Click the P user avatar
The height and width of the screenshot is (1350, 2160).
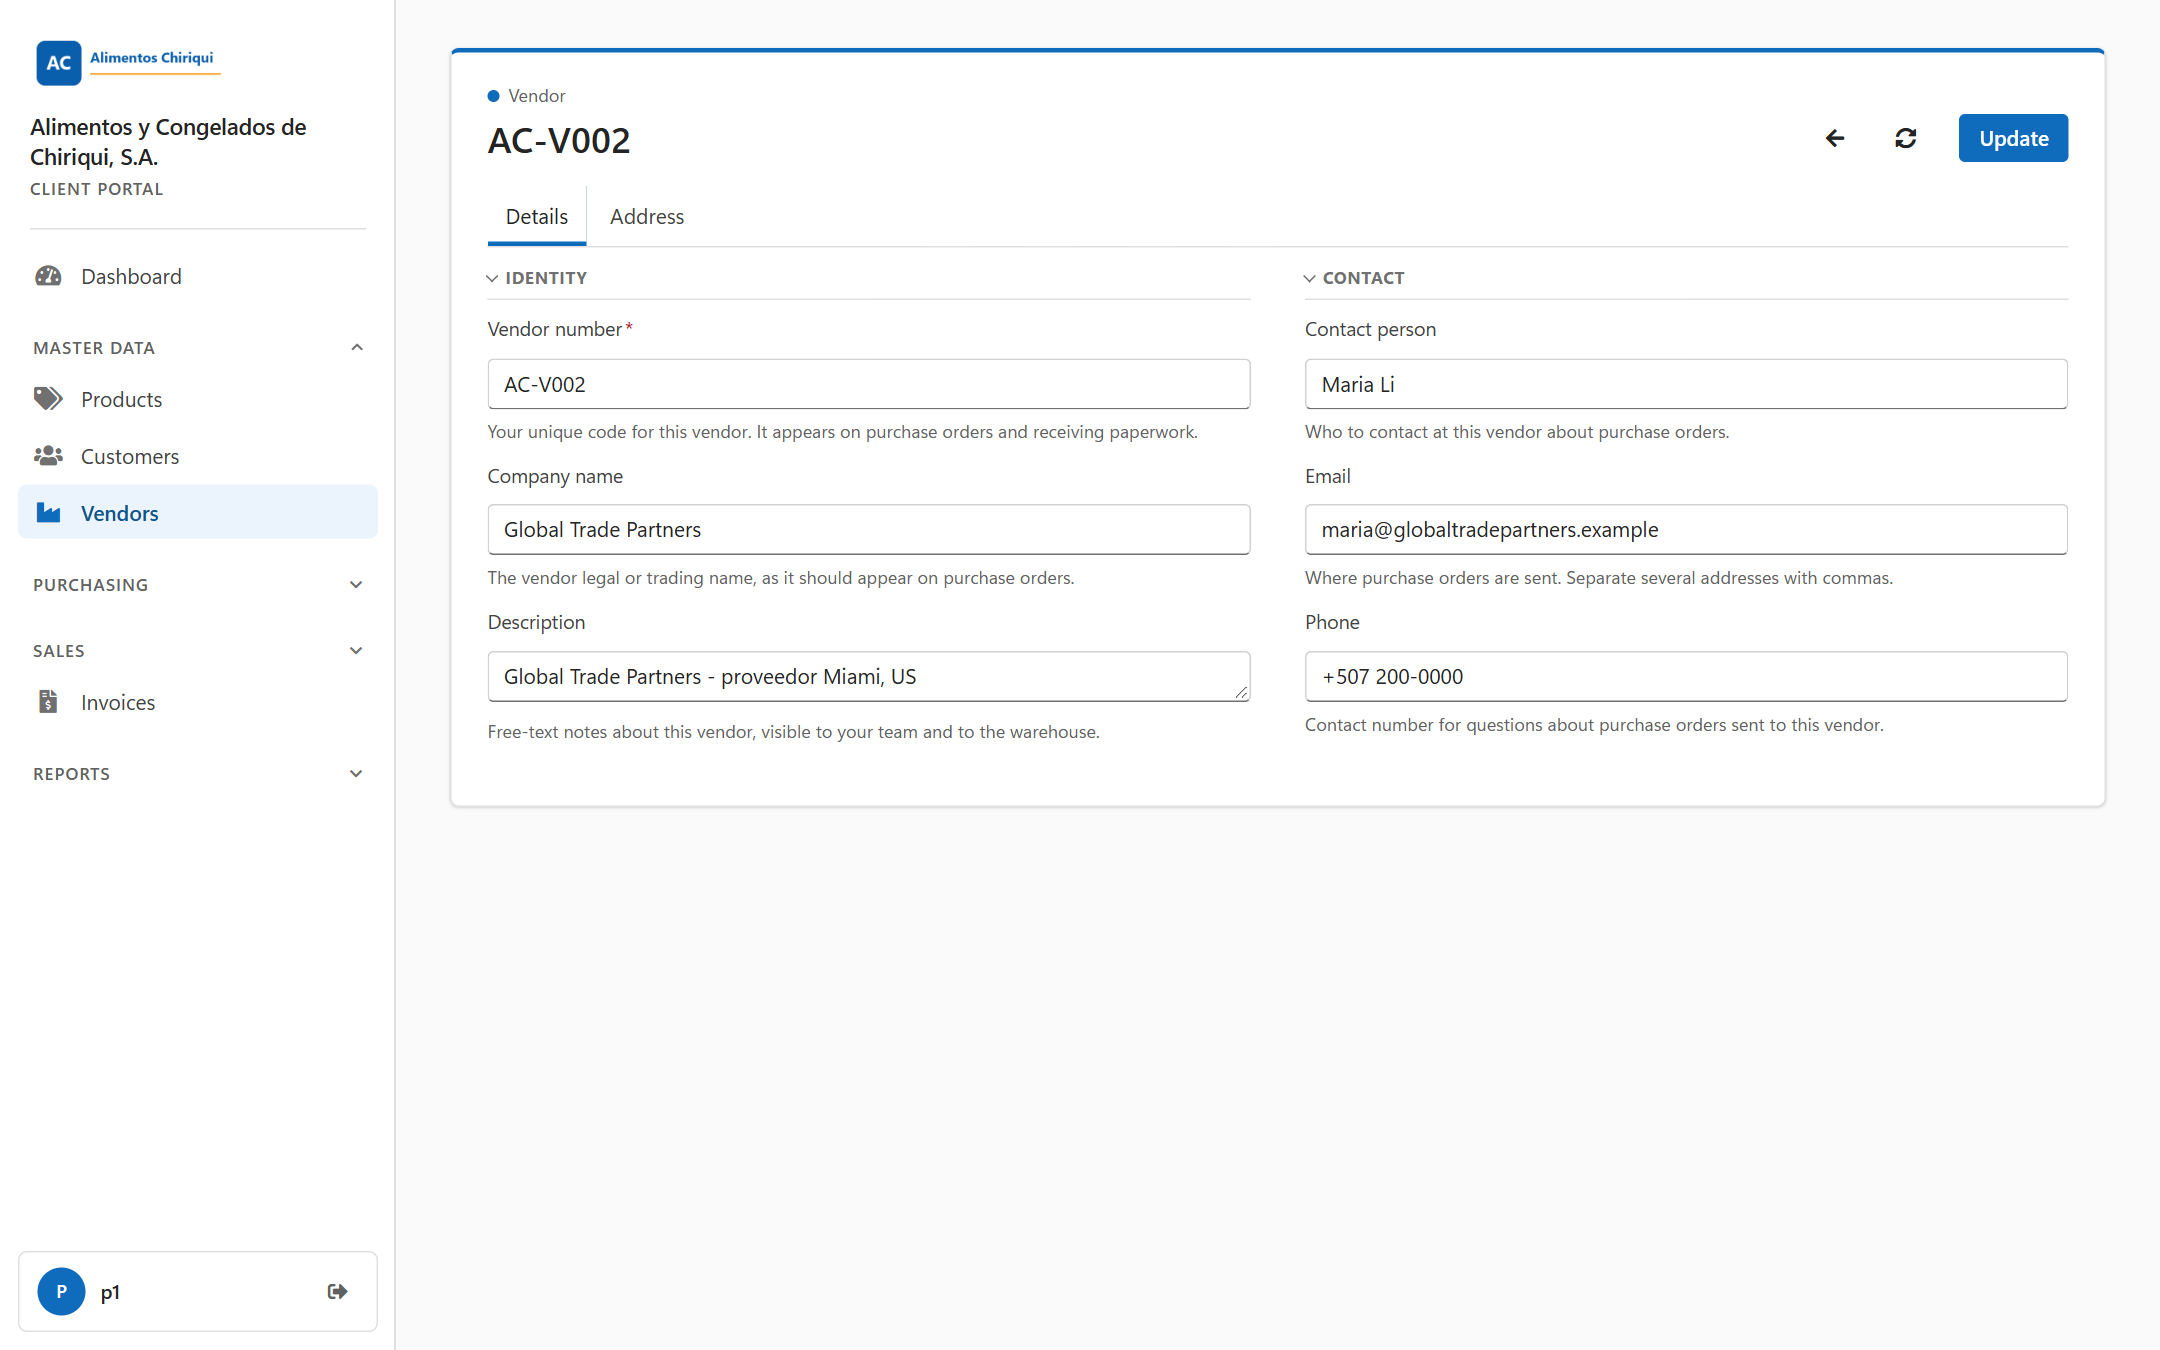point(61,1291)
